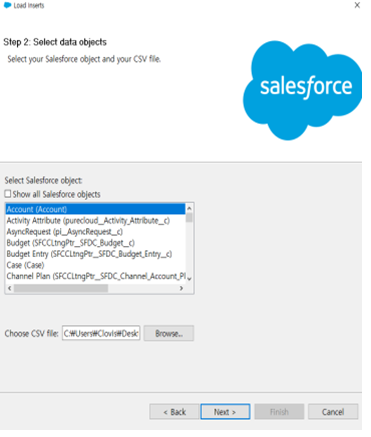Click the Data Loader title bar icon
Screen dimensions: 371x437
[x=7, y=5]
